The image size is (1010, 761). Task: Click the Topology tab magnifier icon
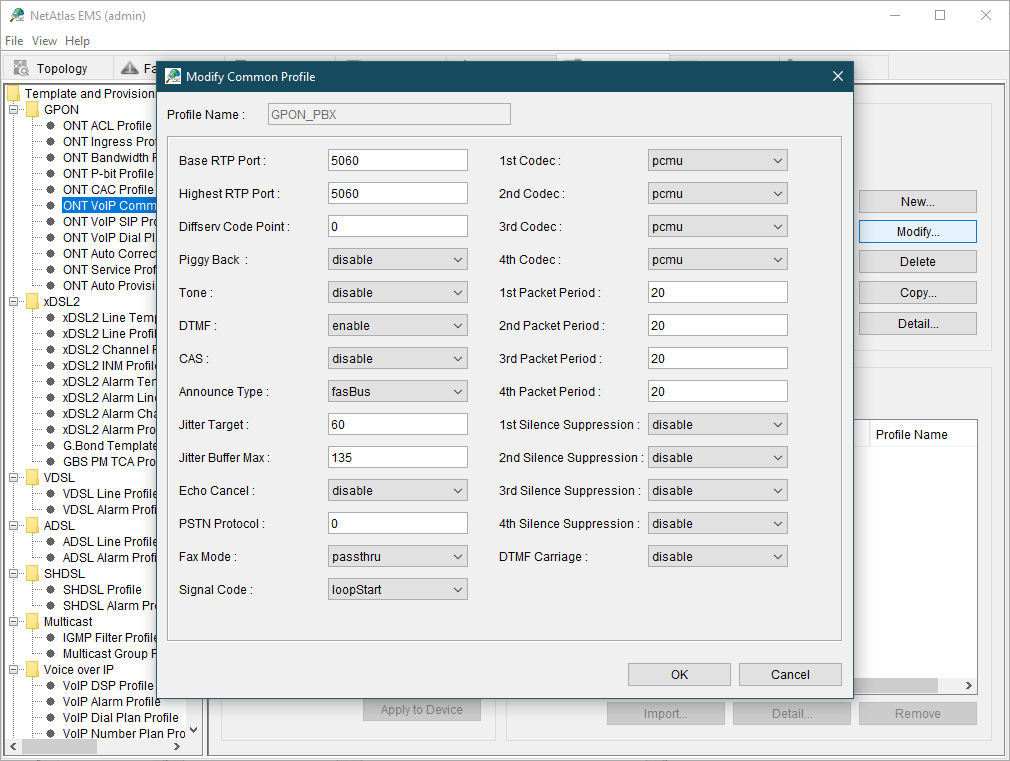(x=21, y=68)
